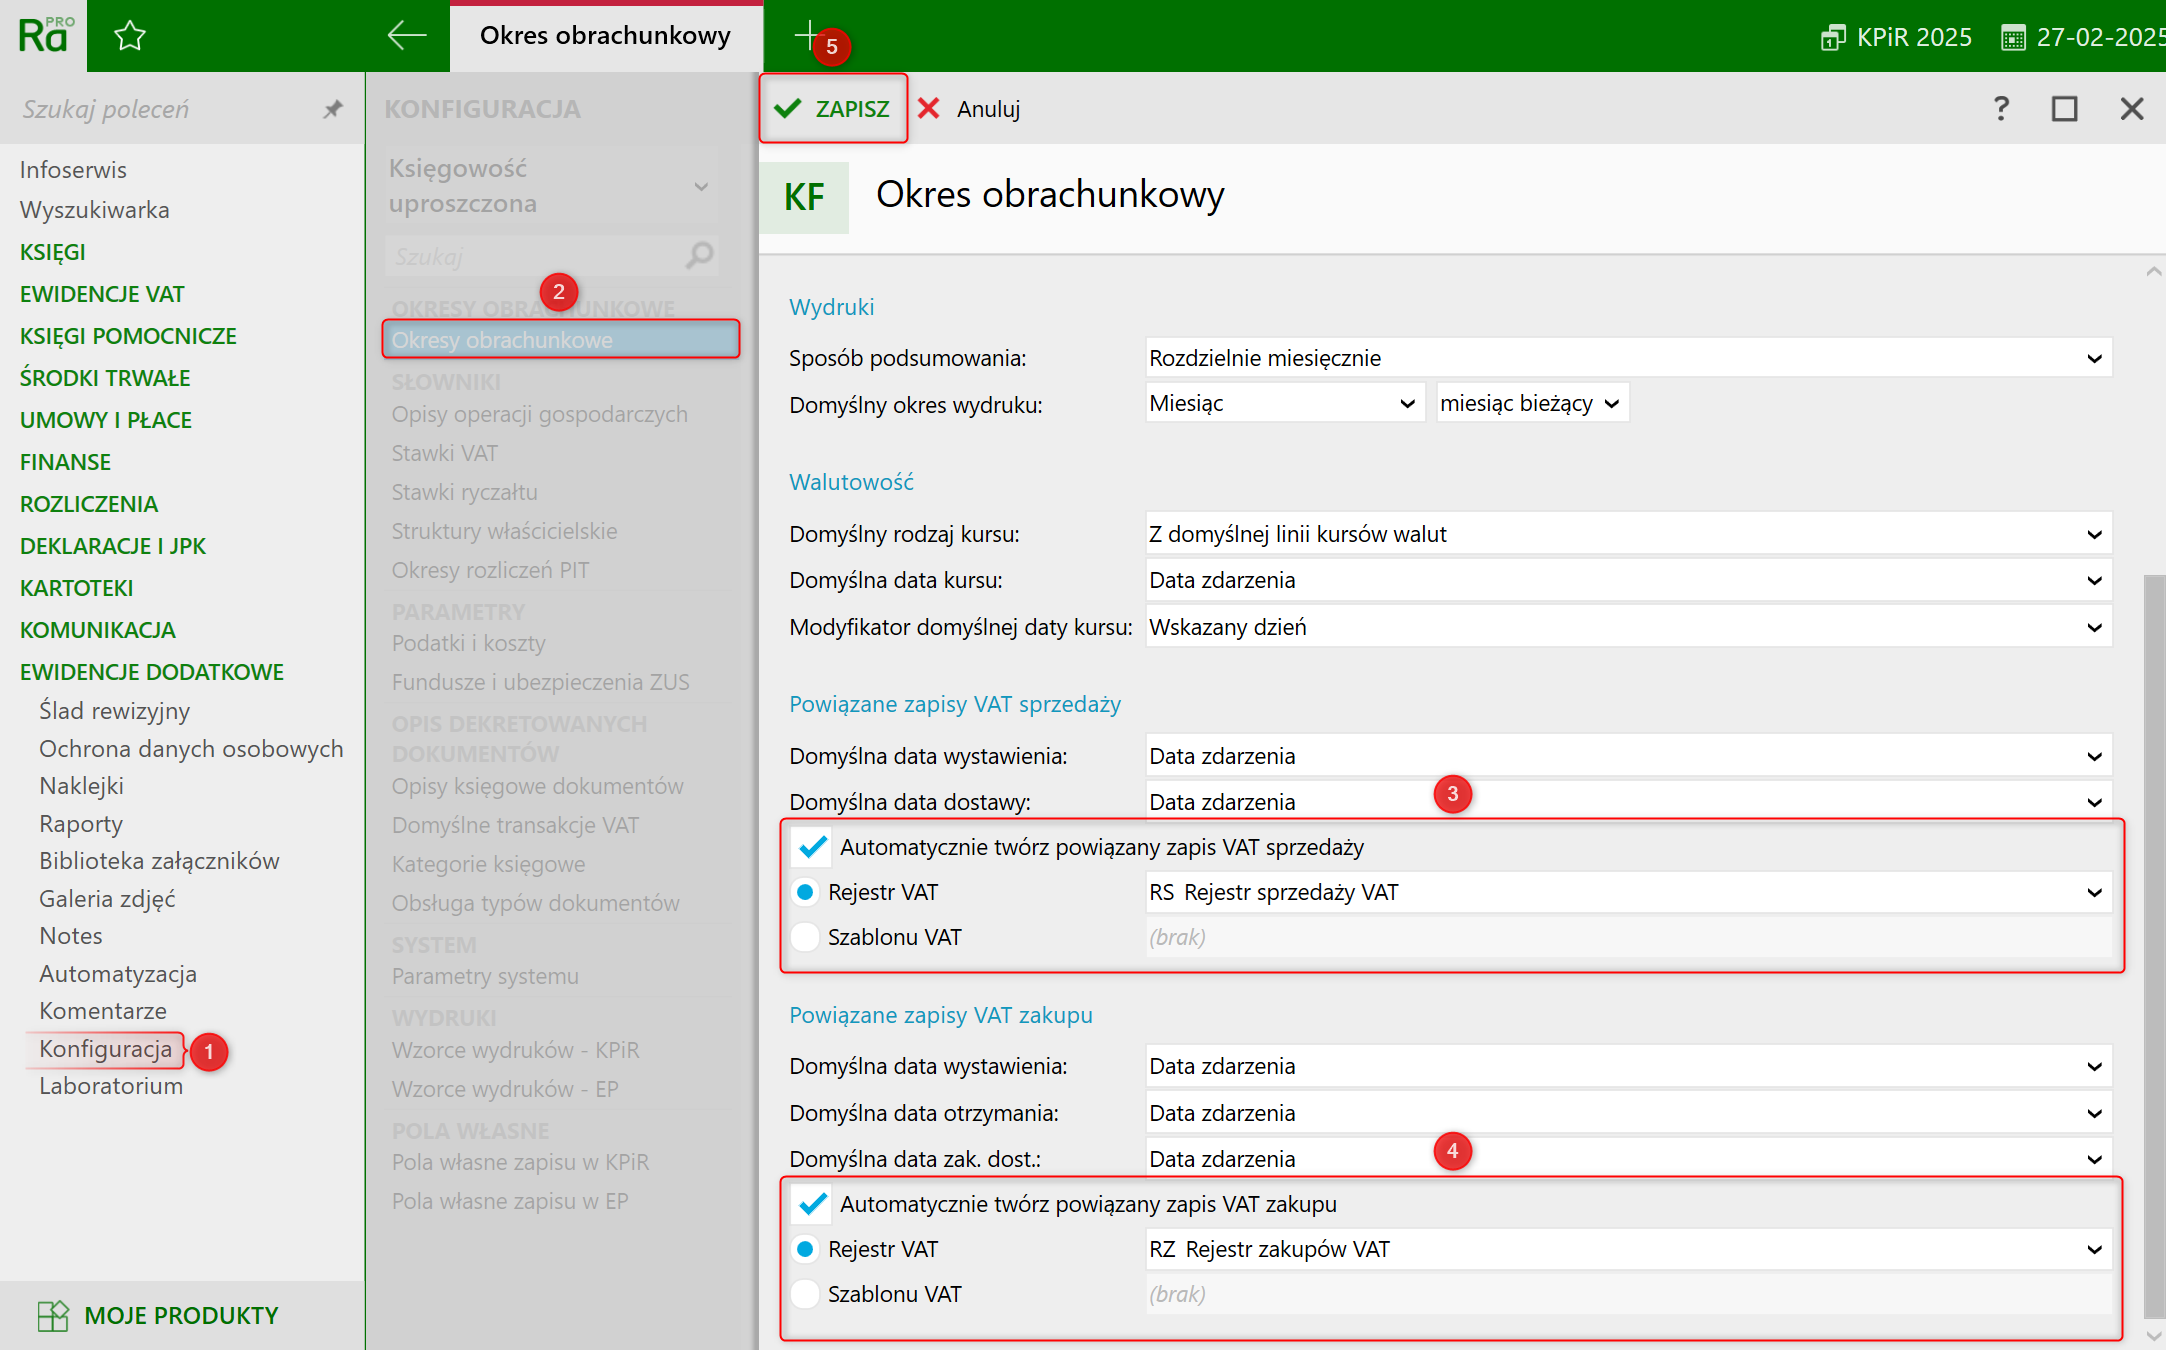The image size is (2166, 1350).
Task: Open the calendar date 27-02-2025 icon
Action: (2012, 38)
